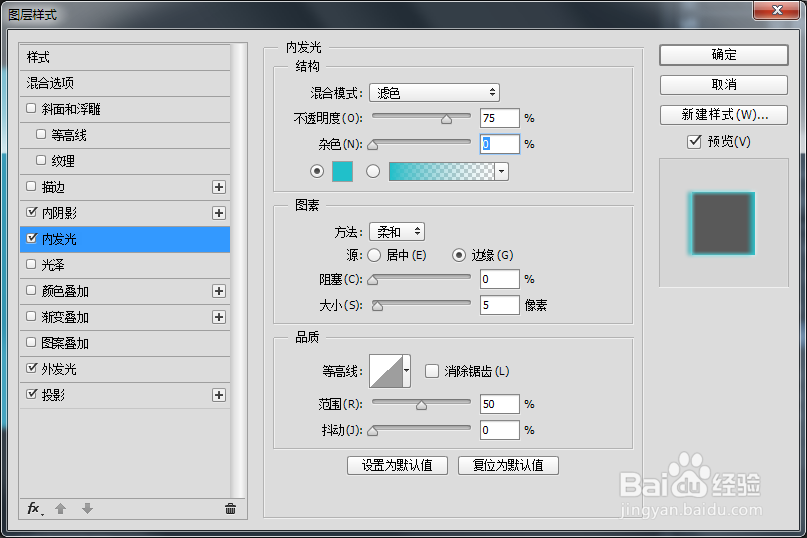807x538 pixels.
Task: Add another 内阴影 effect with plus icon
Action: (219, 213)
